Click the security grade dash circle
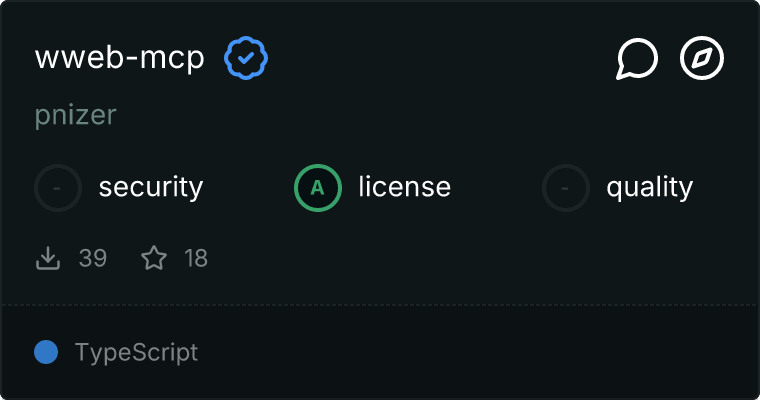The image size is (760, 400). [58, 187]
